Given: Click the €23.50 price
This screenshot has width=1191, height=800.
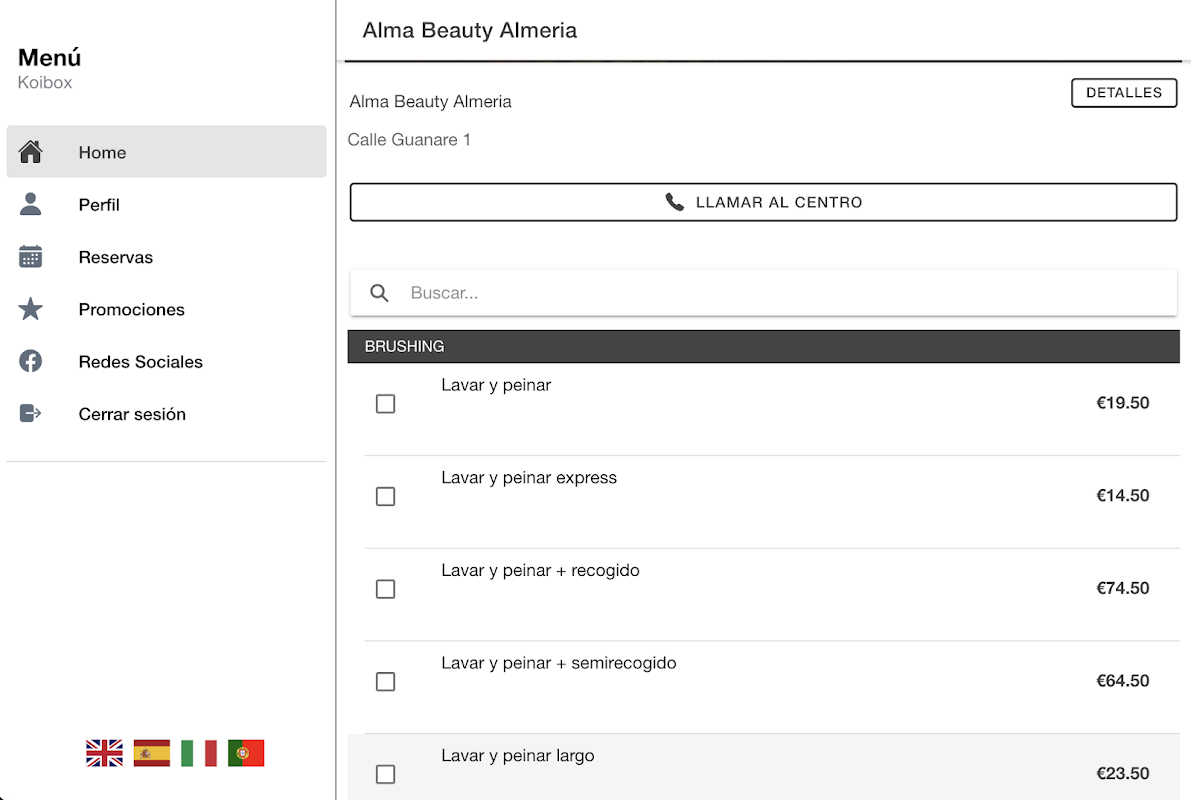Looking at the screenshot, I should [1123, 773].
